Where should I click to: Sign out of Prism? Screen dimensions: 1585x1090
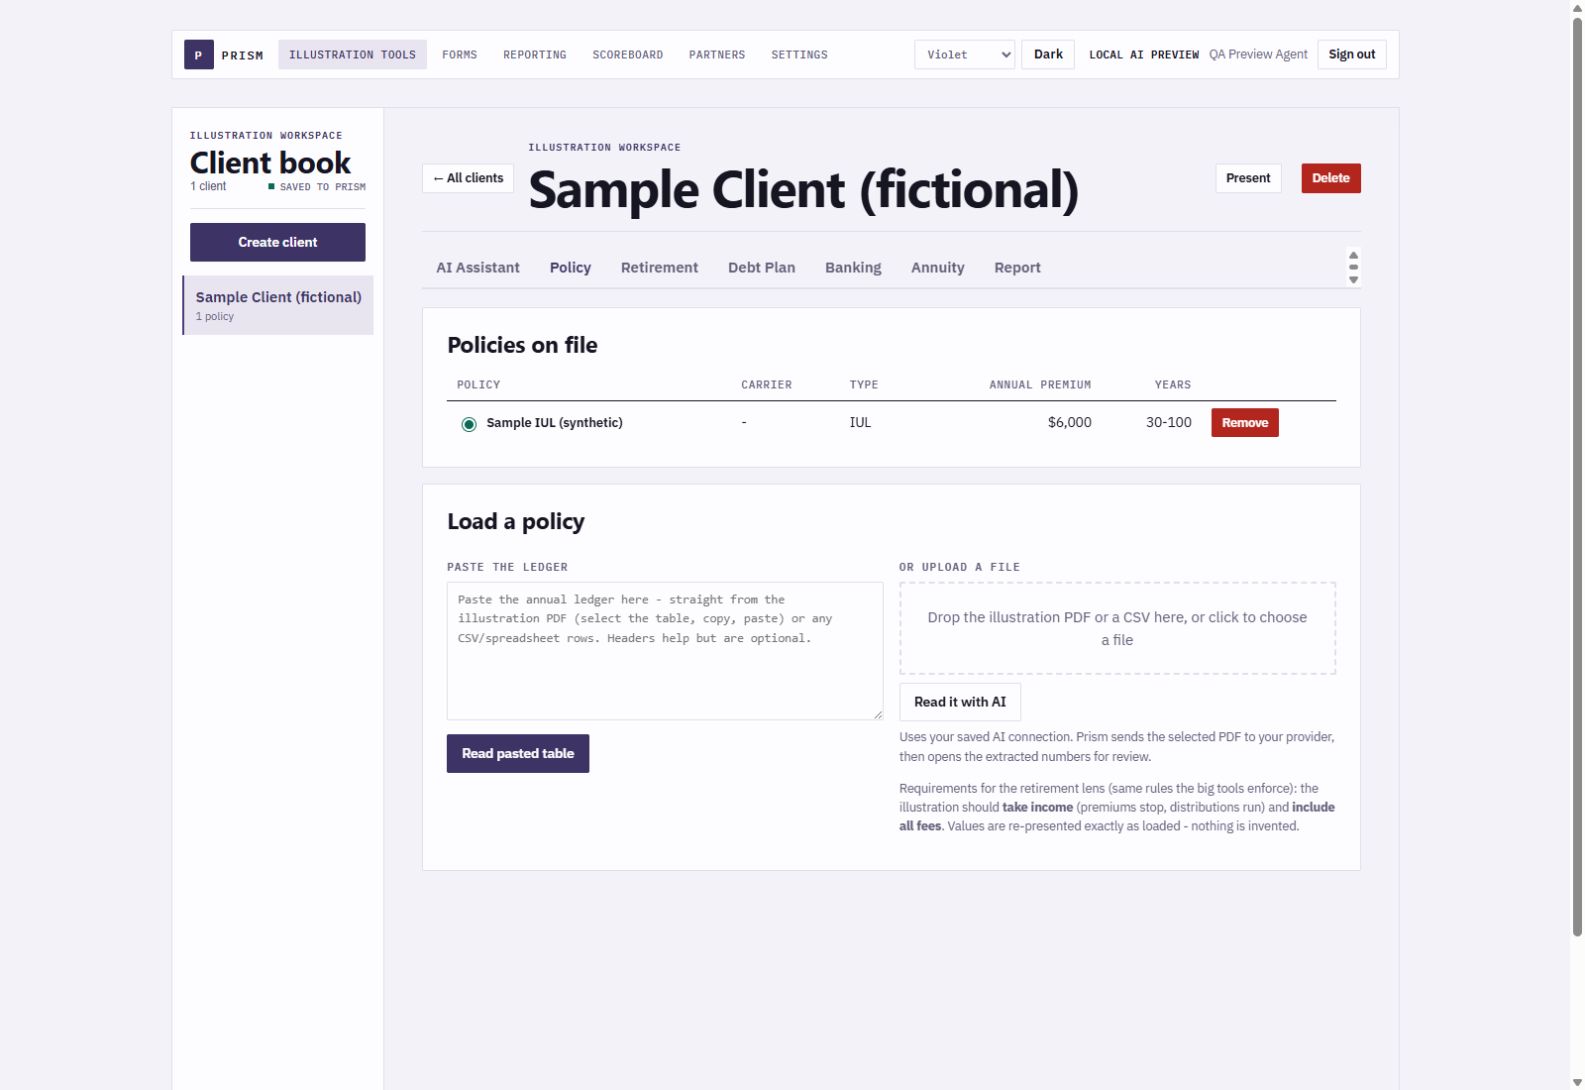coord(1351,55)
